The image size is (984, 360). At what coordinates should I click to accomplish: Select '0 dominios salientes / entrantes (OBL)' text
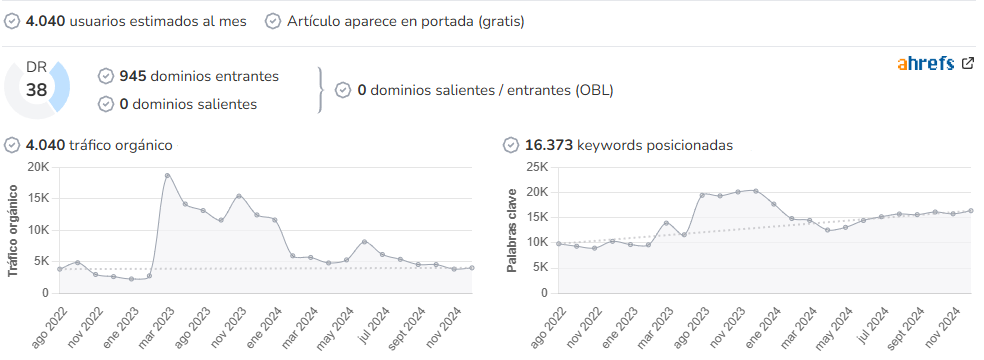click(486, 90)
